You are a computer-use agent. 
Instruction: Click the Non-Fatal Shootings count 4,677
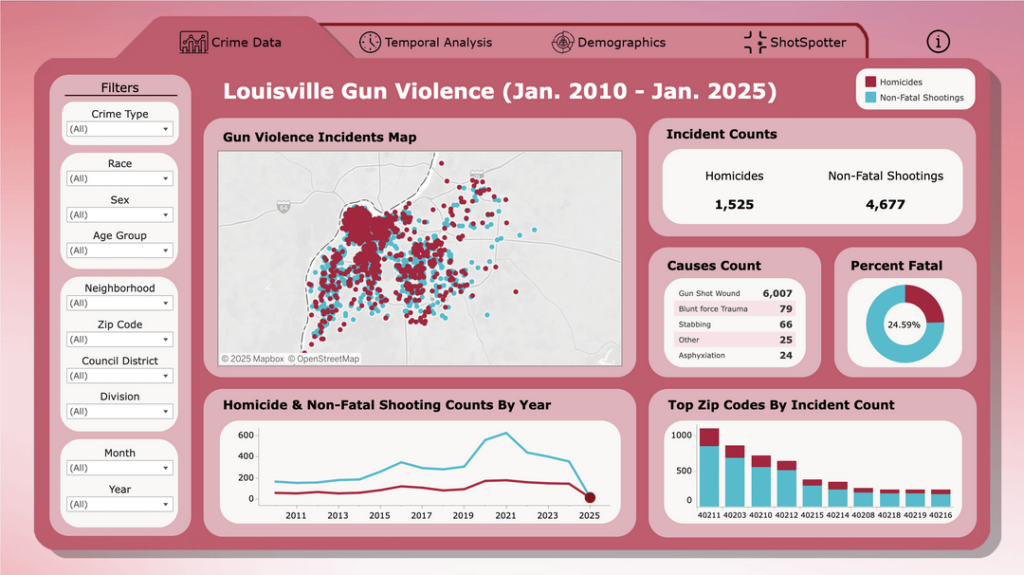[886, 205]
